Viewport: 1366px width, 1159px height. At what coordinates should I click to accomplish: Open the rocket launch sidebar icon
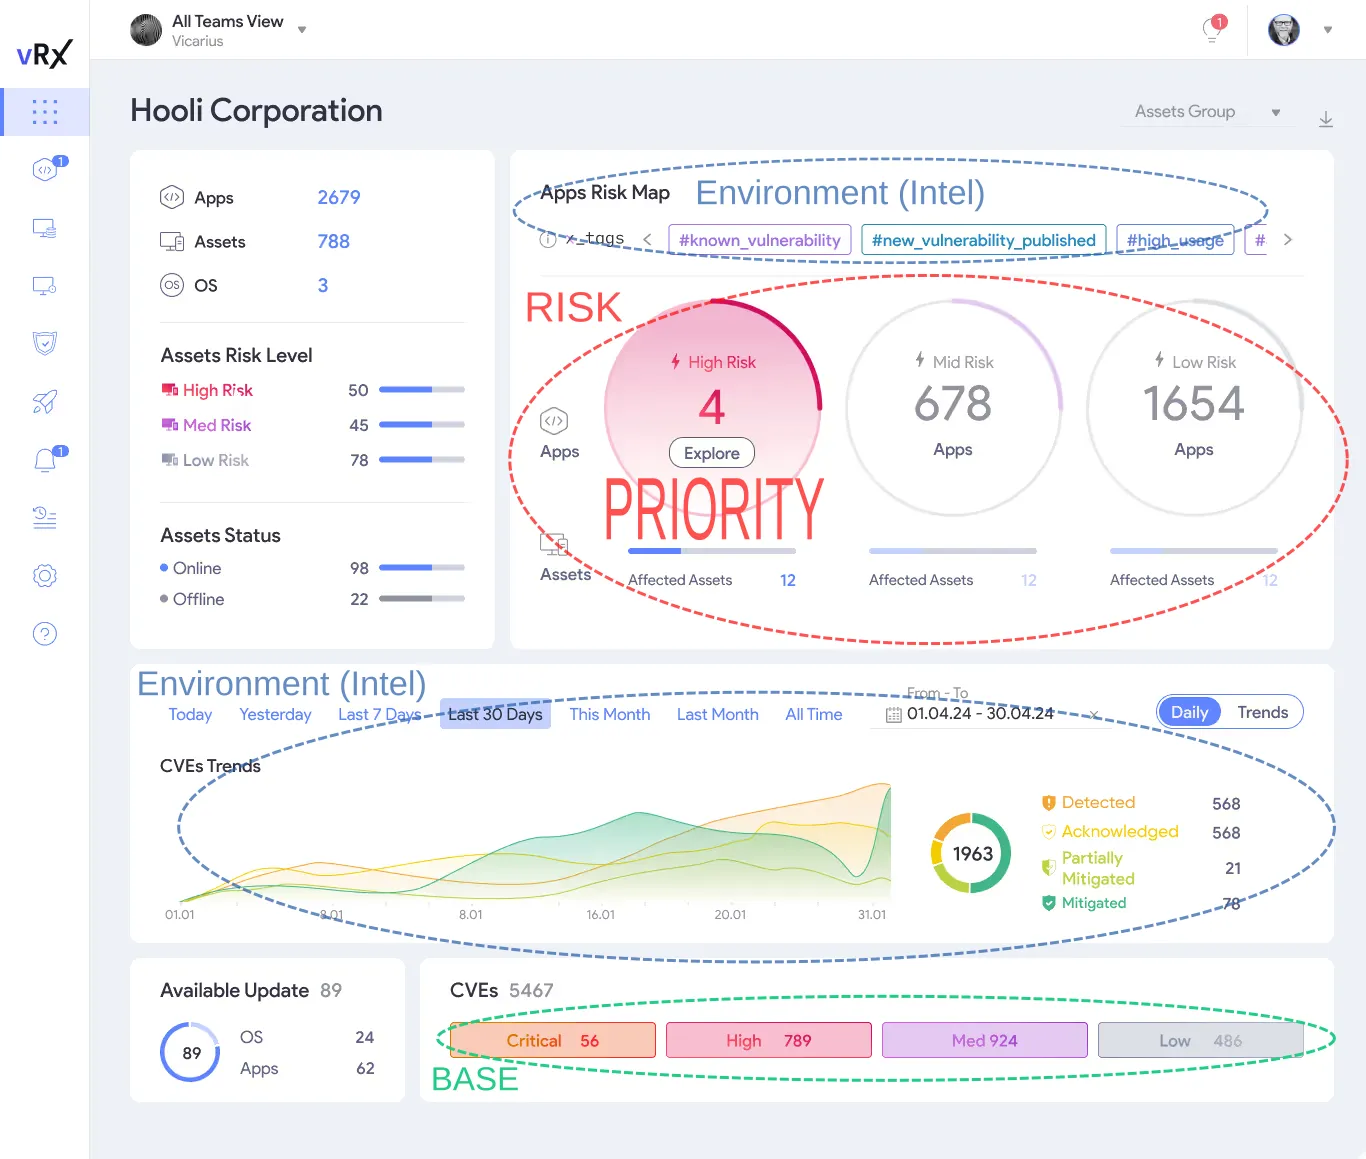point(45,402)
